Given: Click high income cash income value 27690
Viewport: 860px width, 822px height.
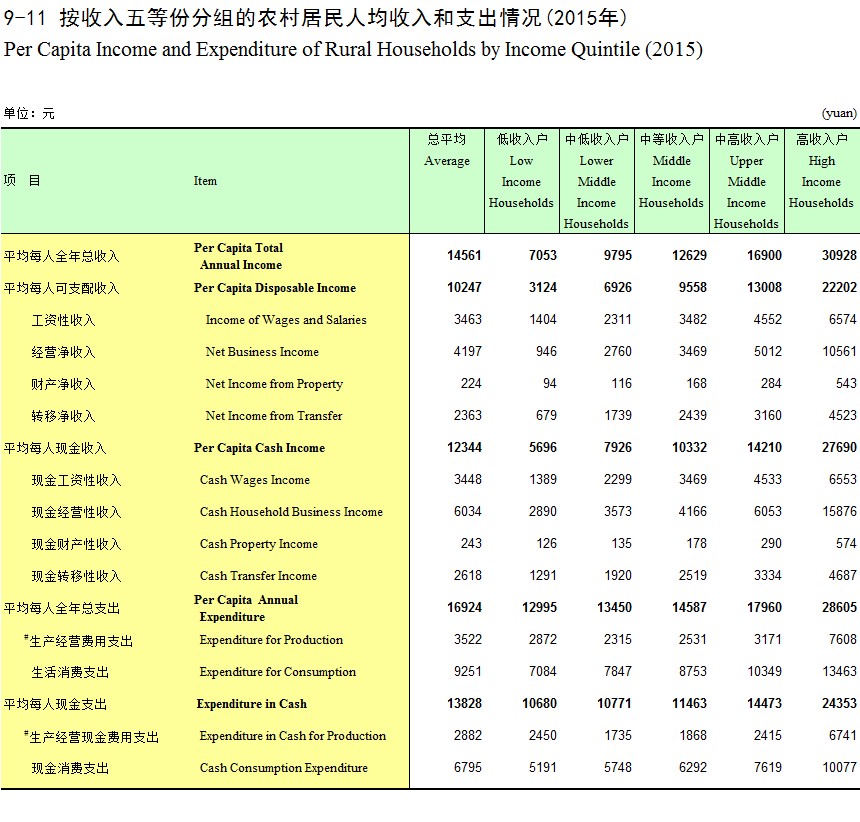Looking at the screenshot, I should 839,447.
